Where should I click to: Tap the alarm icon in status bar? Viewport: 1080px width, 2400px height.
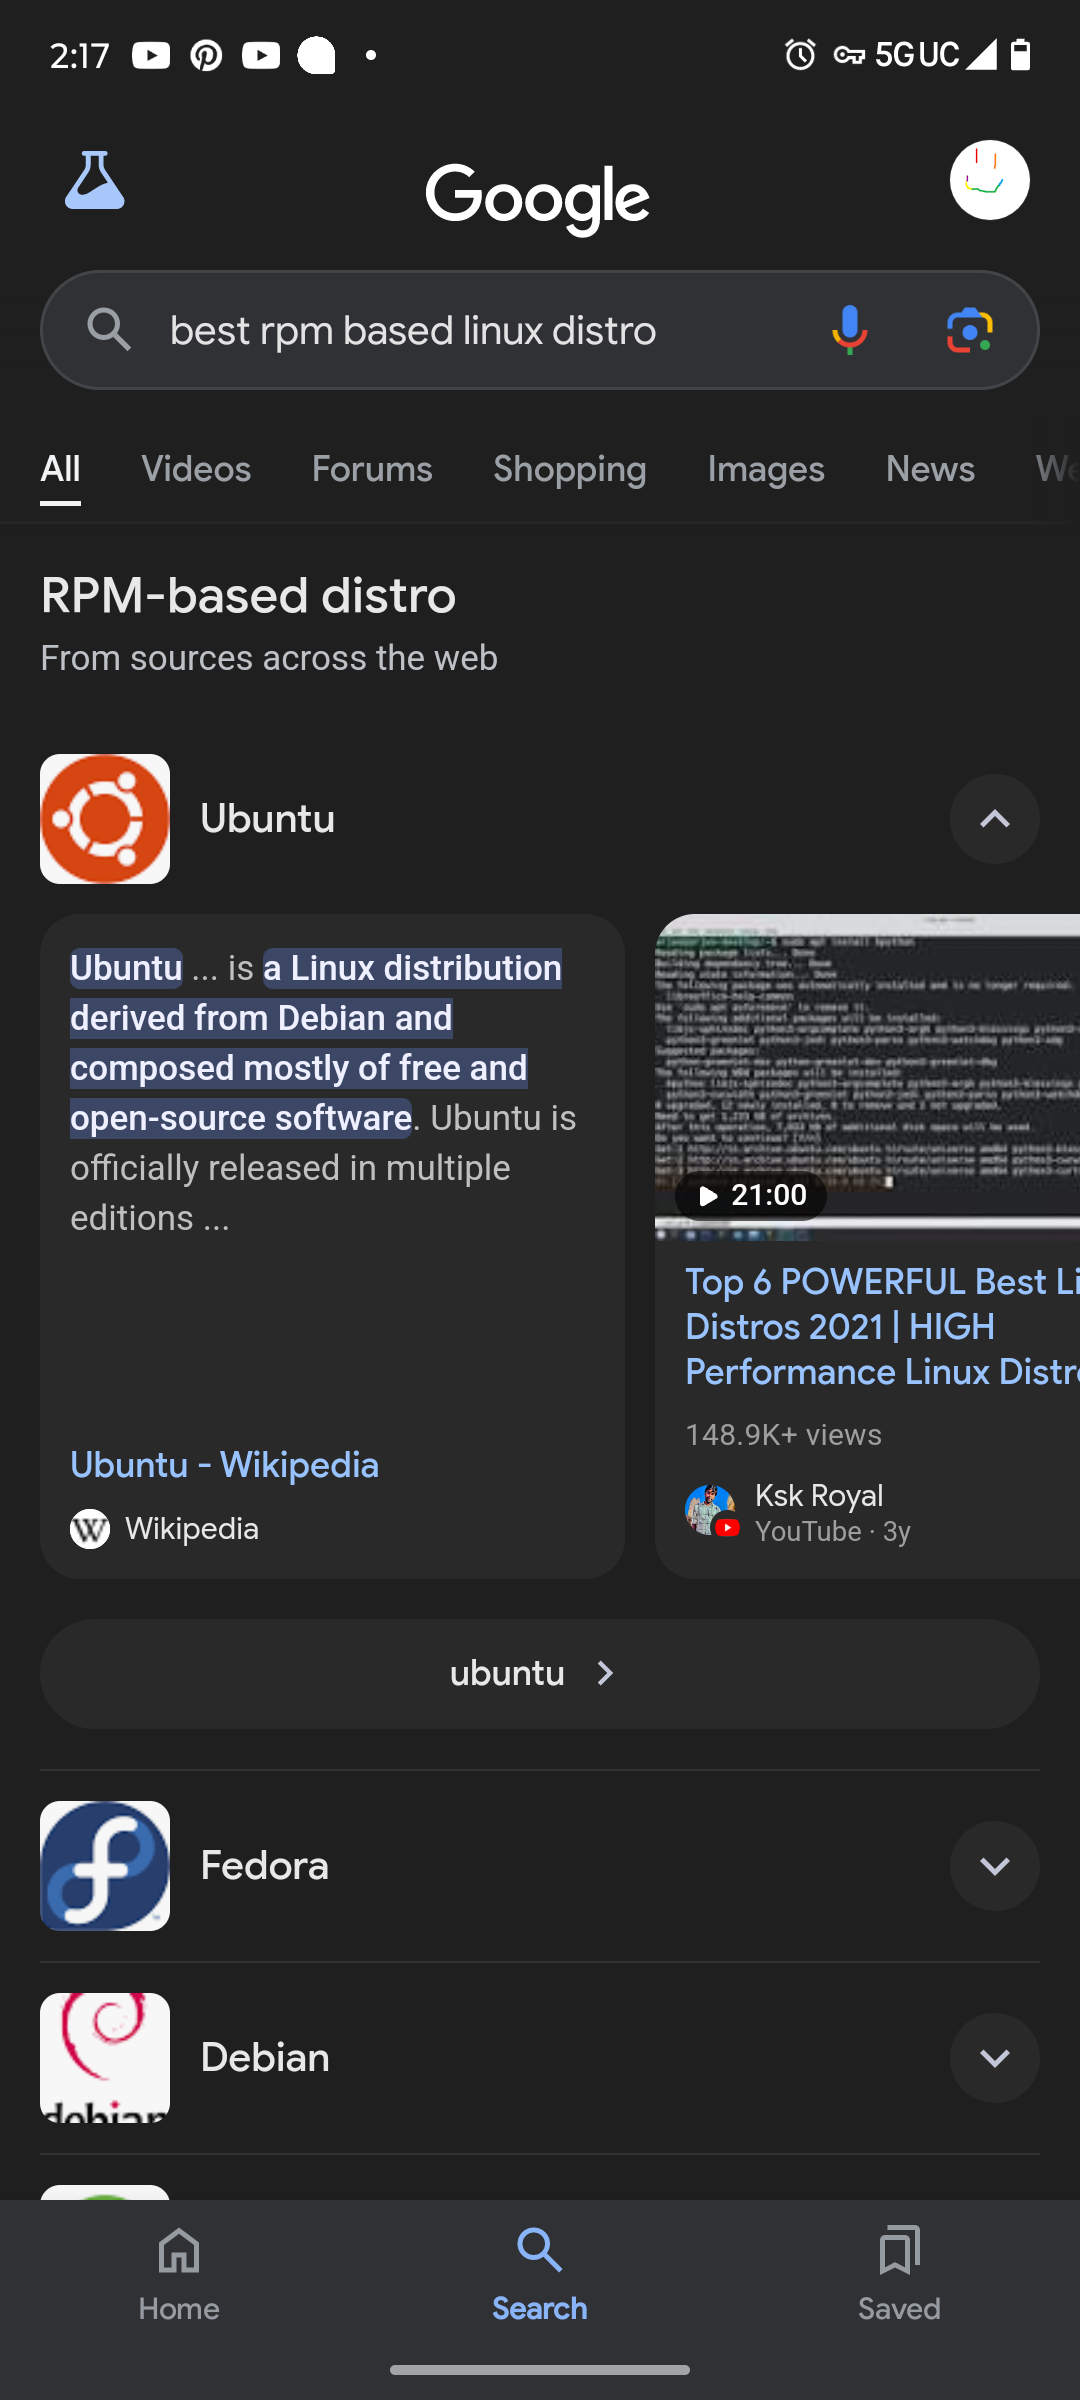(x=800, y=54)
